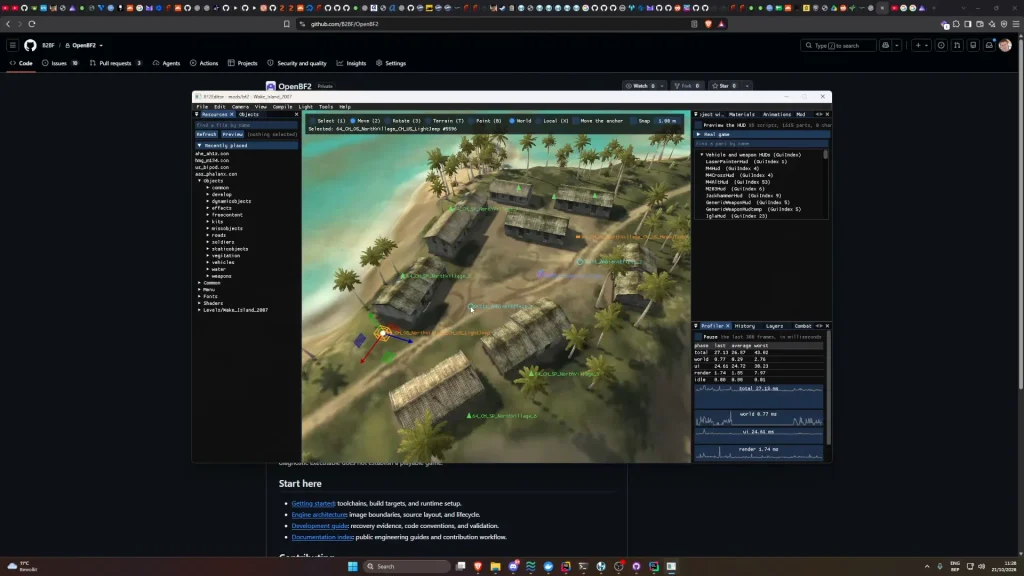
Task: Click the blue move gizmo plane handle
Action: click(360, 340)
